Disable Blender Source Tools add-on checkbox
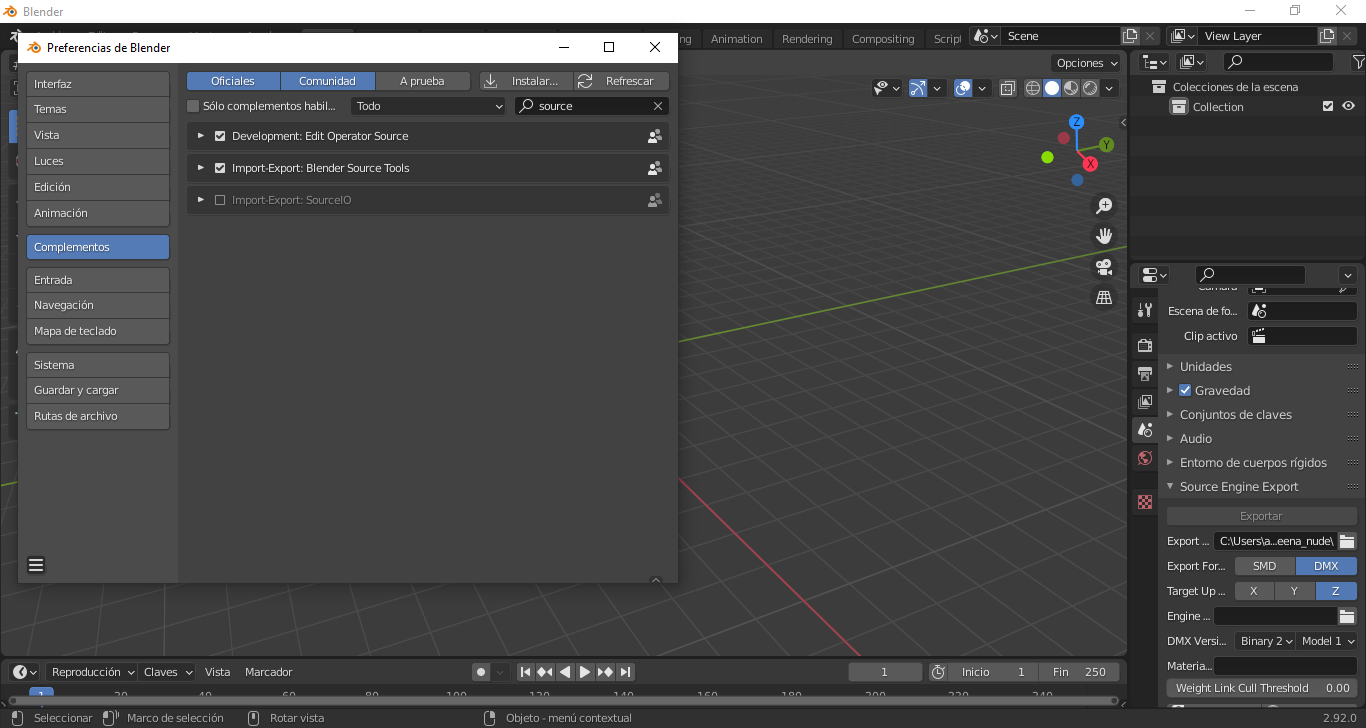The image size is (1366, 728). tap(220, 168)
